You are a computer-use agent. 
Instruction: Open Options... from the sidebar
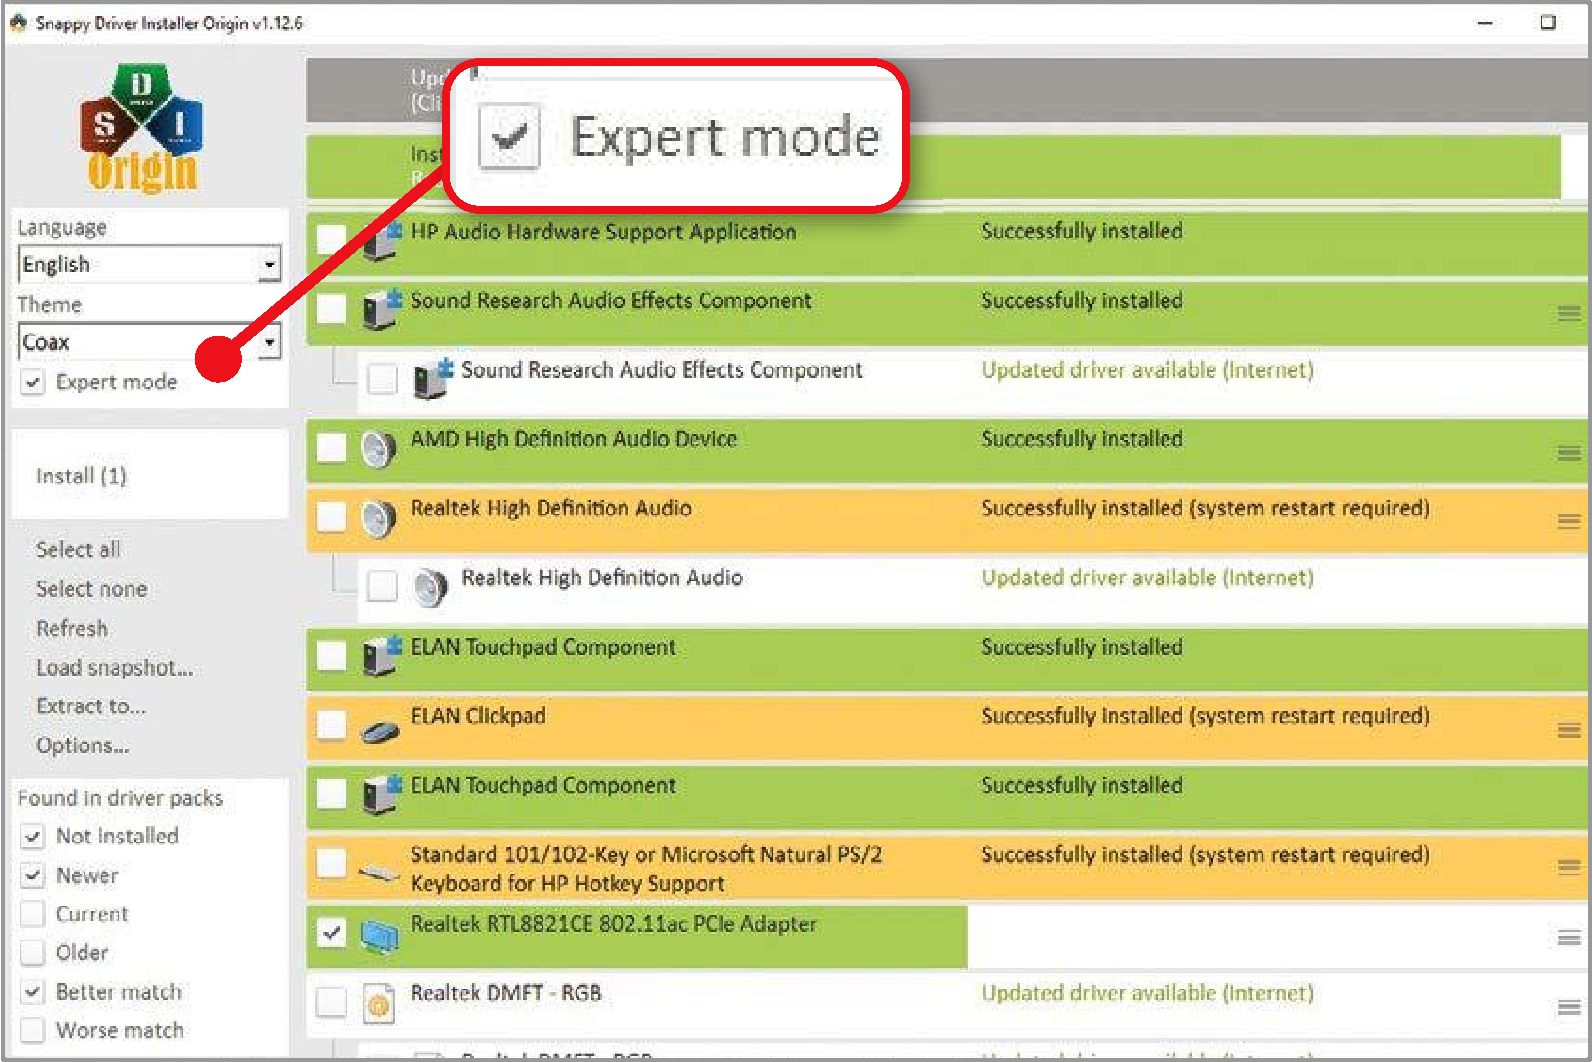(x=83, y=745)
